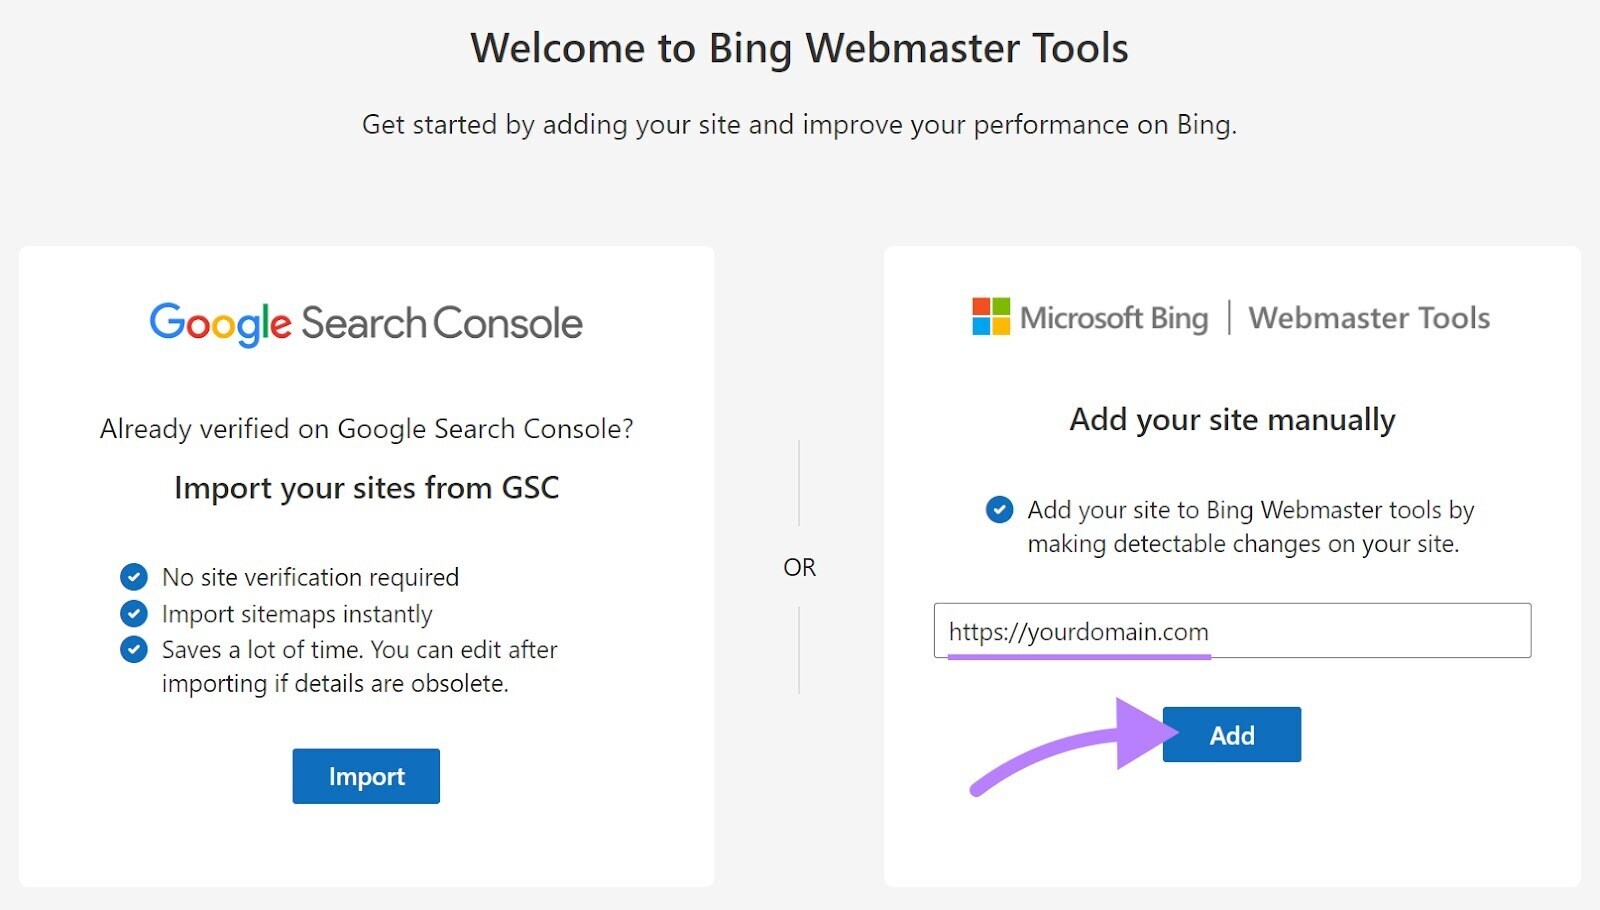
Task: Select the 'Add your site manually' heading
Action: 1231,420
